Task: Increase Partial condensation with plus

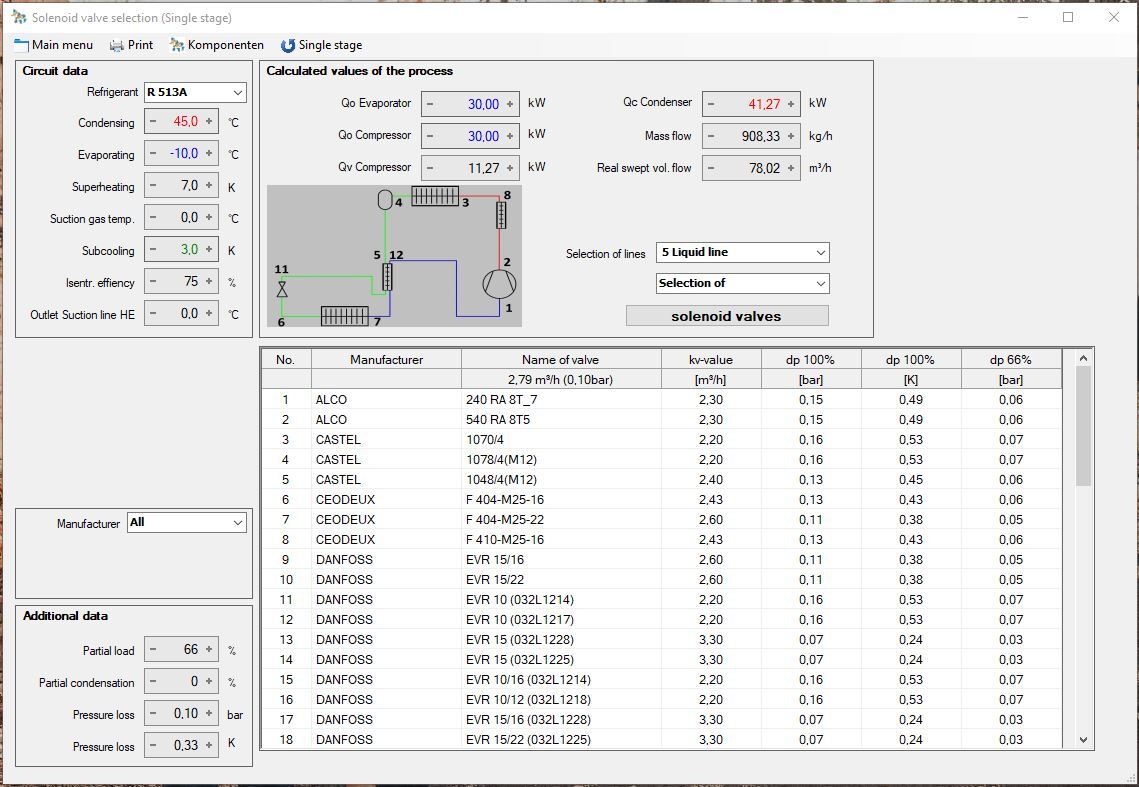Action: (209, 682)
